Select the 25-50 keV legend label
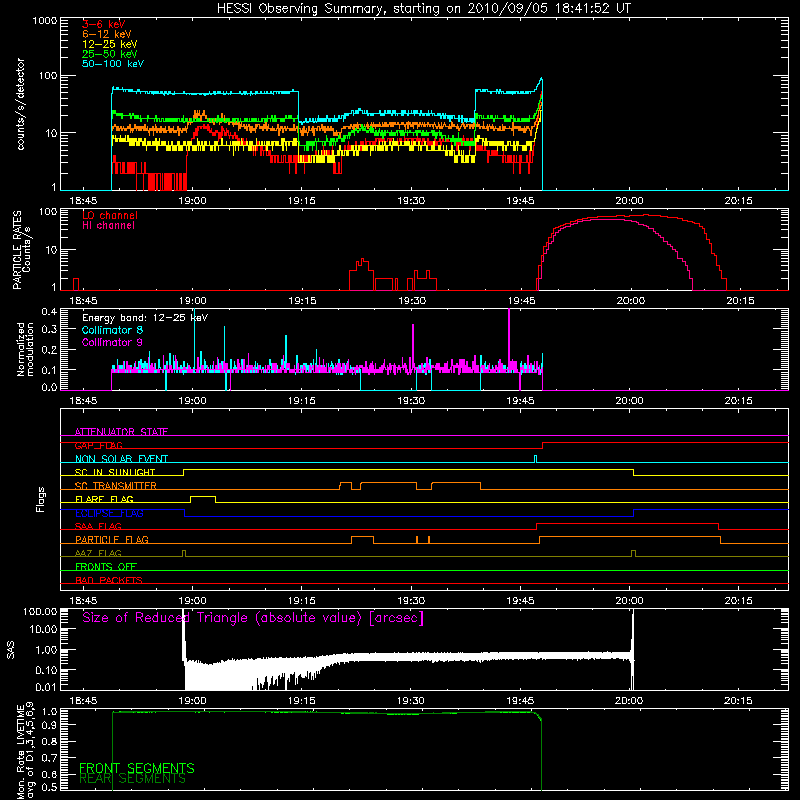This screenshot has height=800, width=800. (110, 54)
